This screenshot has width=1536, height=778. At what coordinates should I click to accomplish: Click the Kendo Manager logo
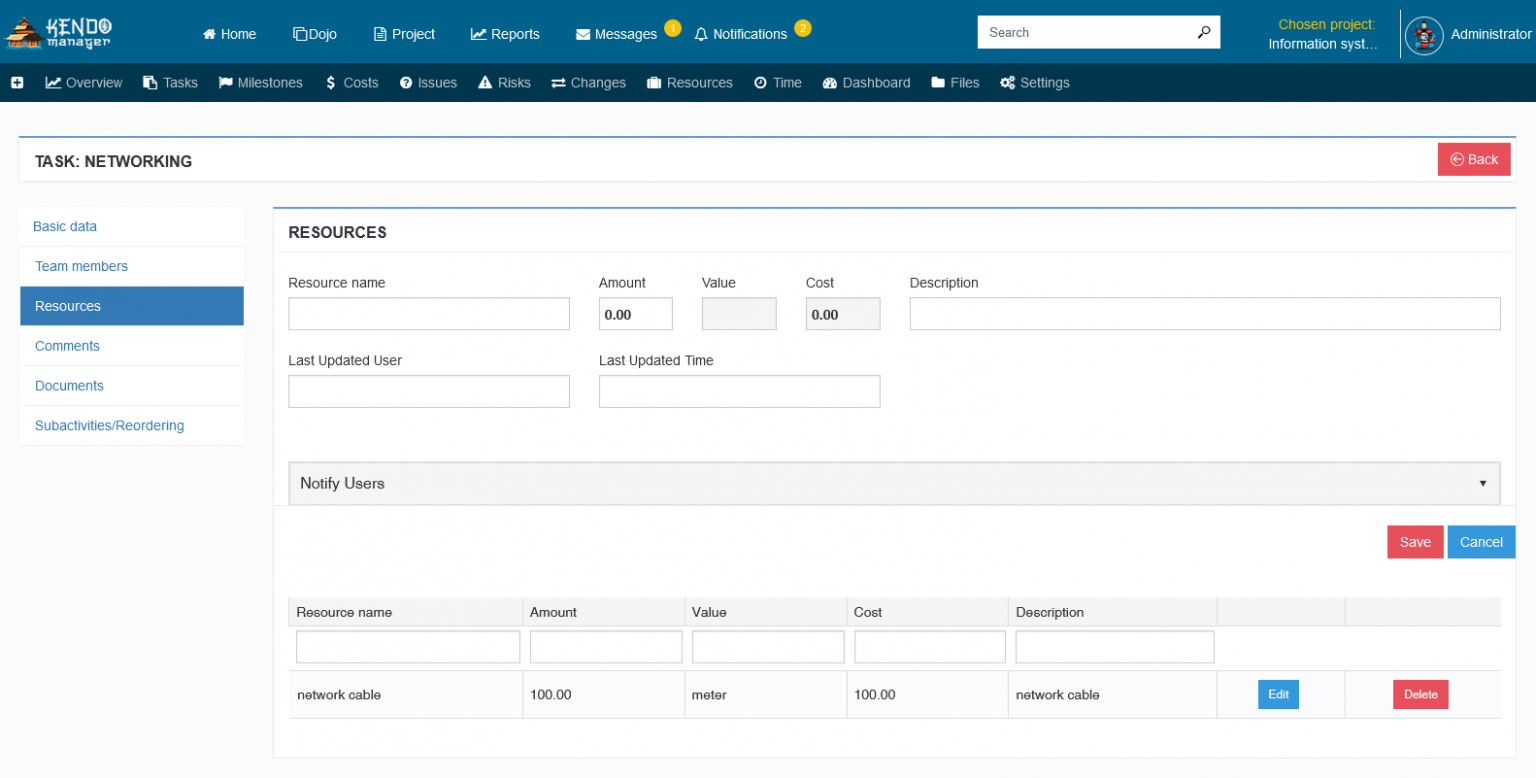tap(58, 32)
